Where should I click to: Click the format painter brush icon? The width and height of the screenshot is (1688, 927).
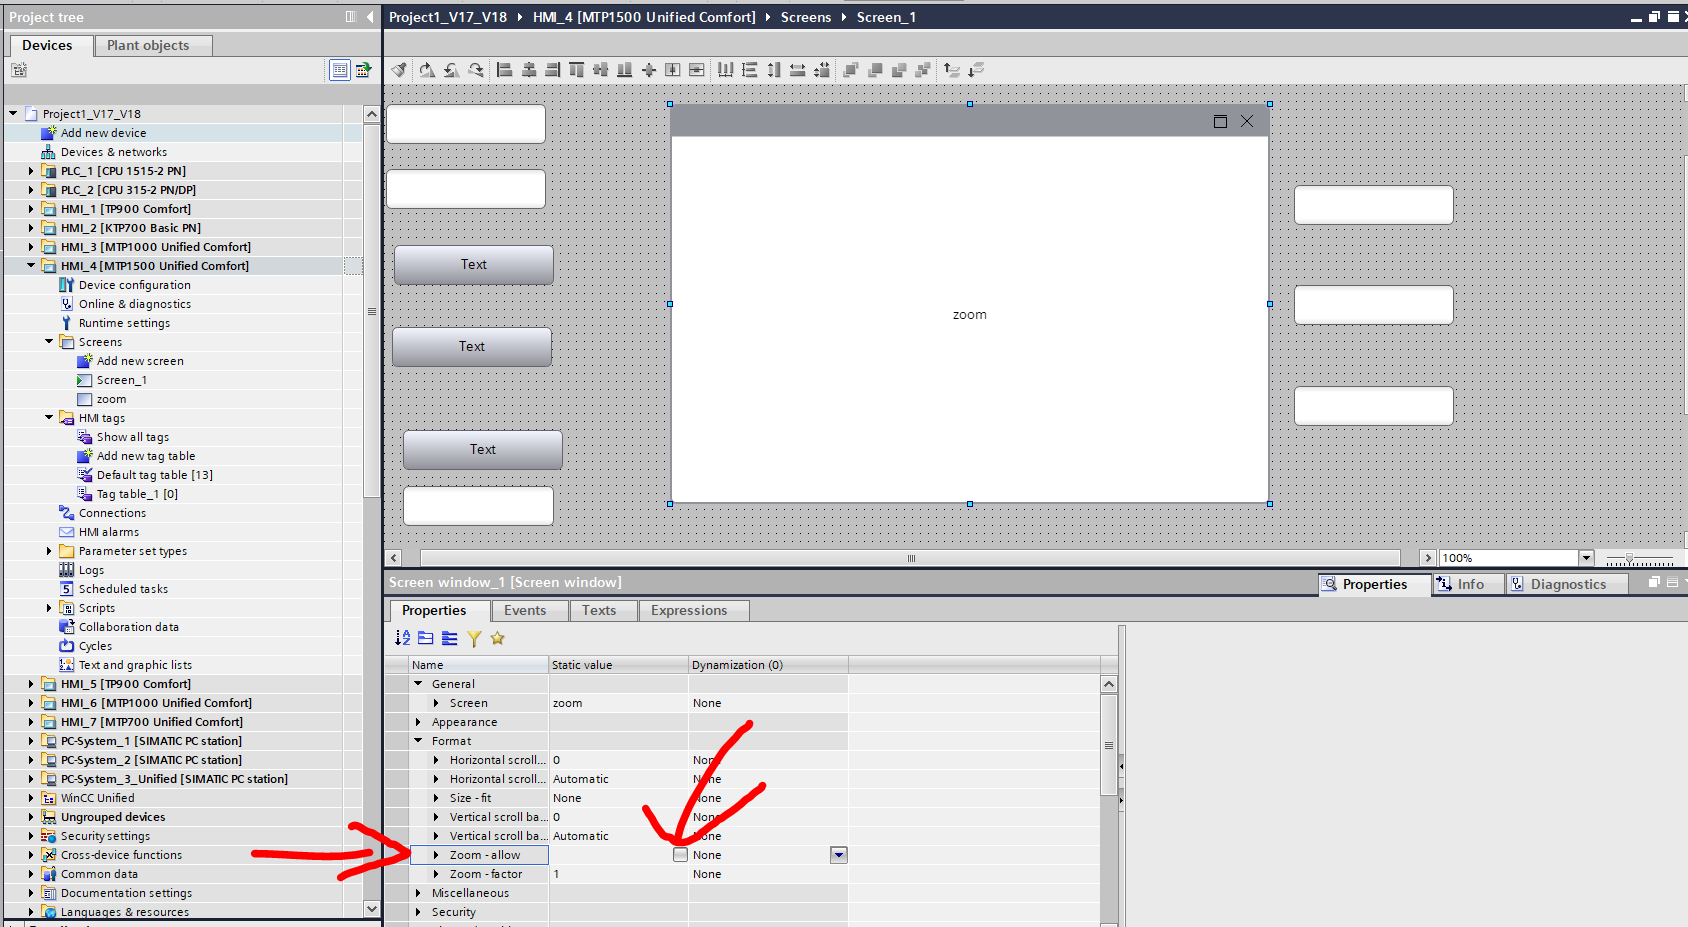tap(399, 70)
